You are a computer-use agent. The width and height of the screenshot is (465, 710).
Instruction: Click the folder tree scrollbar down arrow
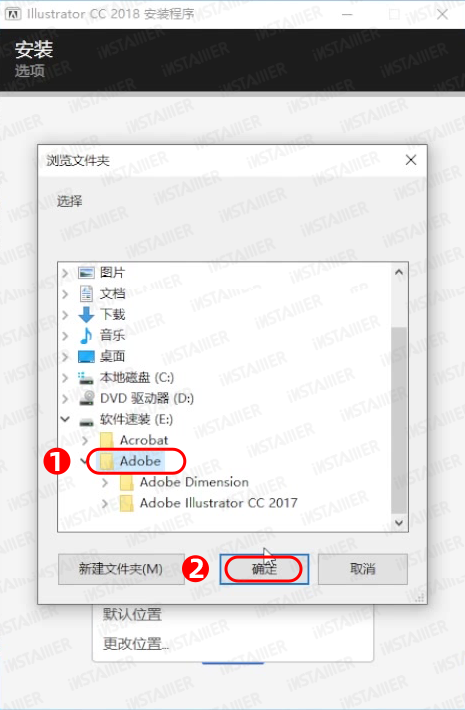coord(399,523)
